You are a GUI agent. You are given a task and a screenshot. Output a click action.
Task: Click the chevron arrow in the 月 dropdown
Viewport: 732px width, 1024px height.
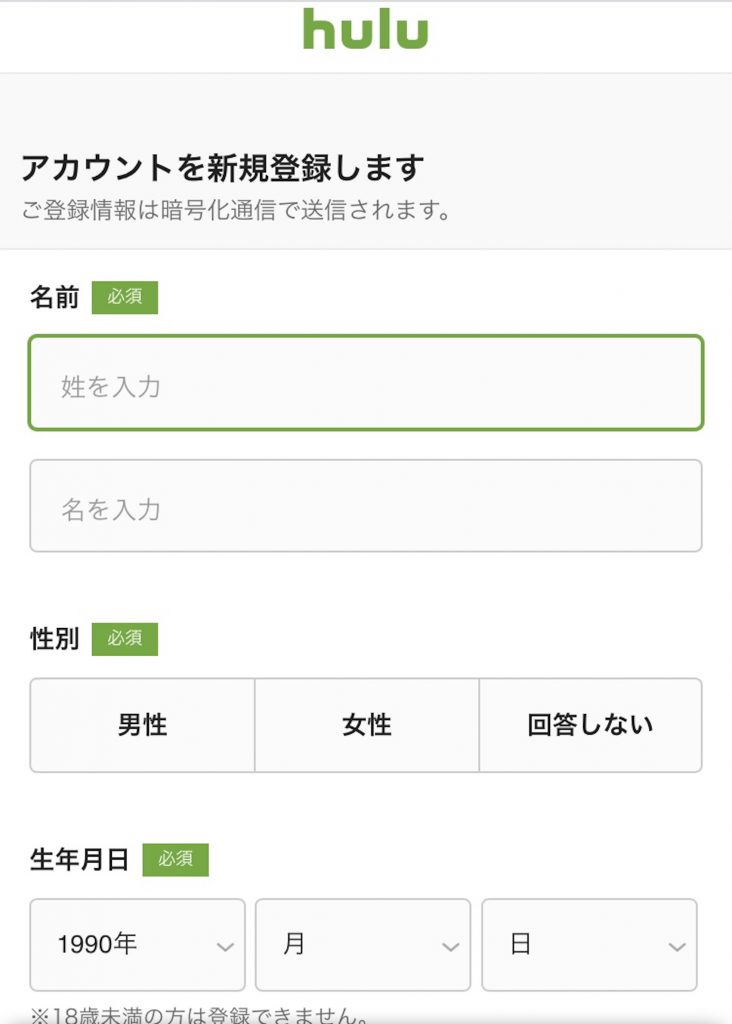pos(451,947)
